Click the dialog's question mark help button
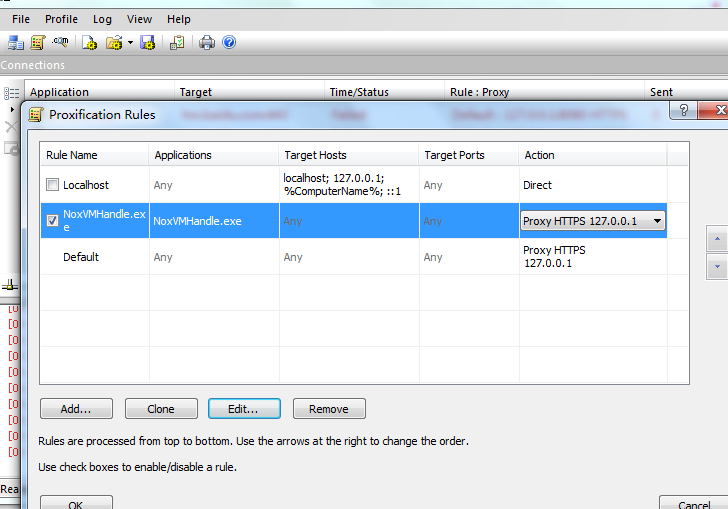 (684, 110)
